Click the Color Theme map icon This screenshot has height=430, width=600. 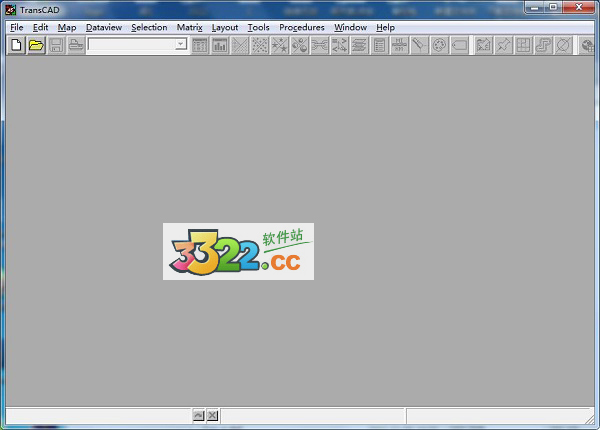240,46
